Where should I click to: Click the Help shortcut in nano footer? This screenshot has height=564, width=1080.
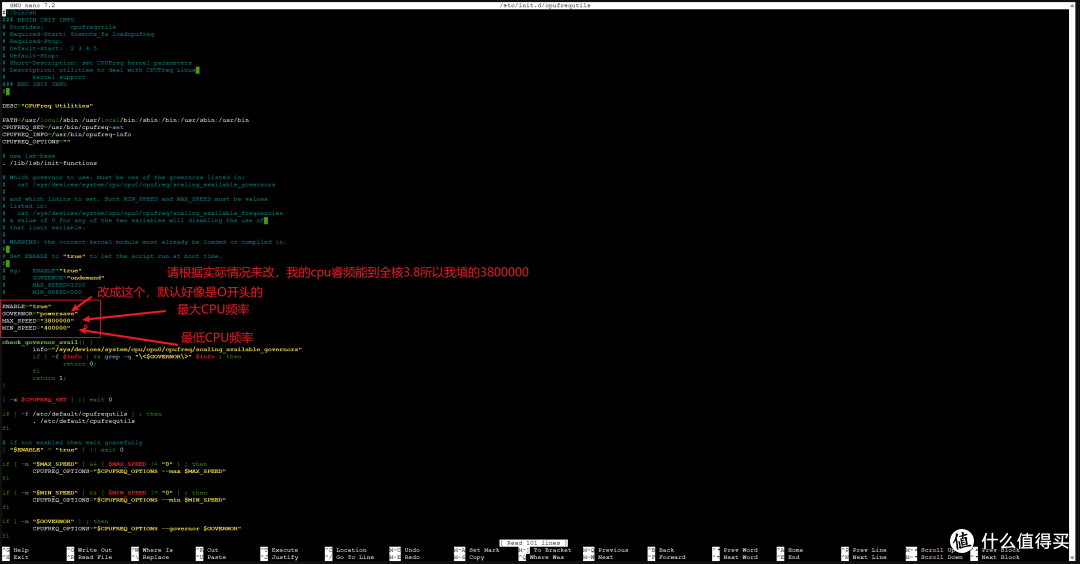click(x=20, y=550)
